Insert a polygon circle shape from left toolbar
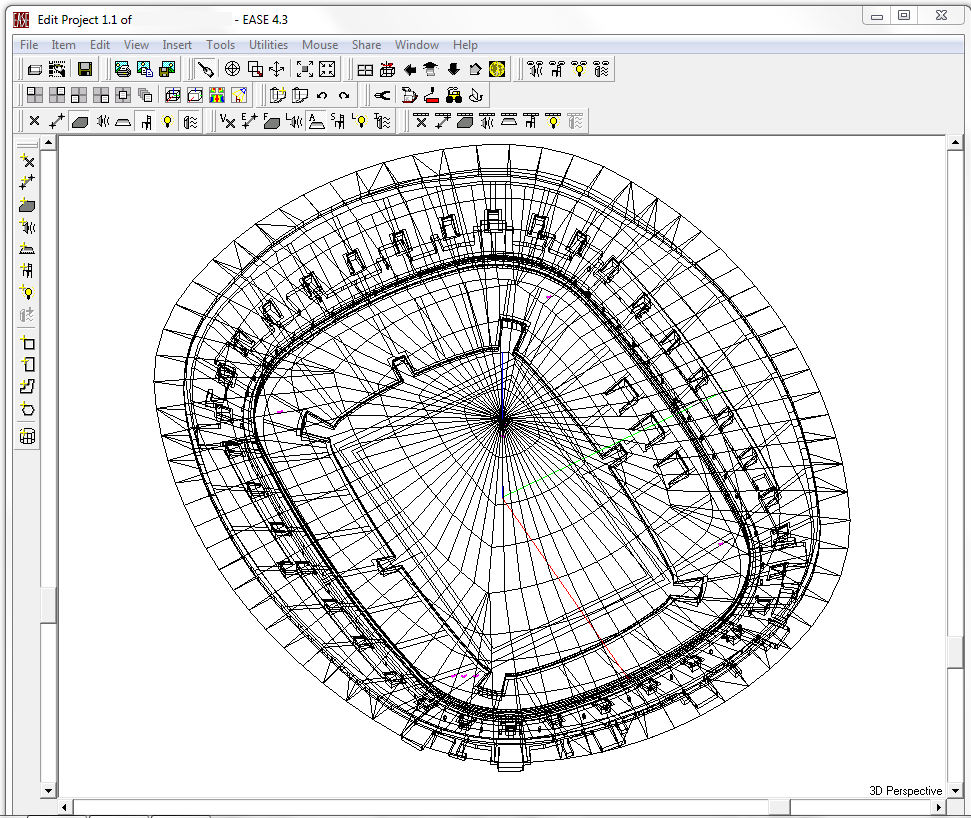Image resolution: width=971 pixels, height=818 pixels. tap(27, 409)
